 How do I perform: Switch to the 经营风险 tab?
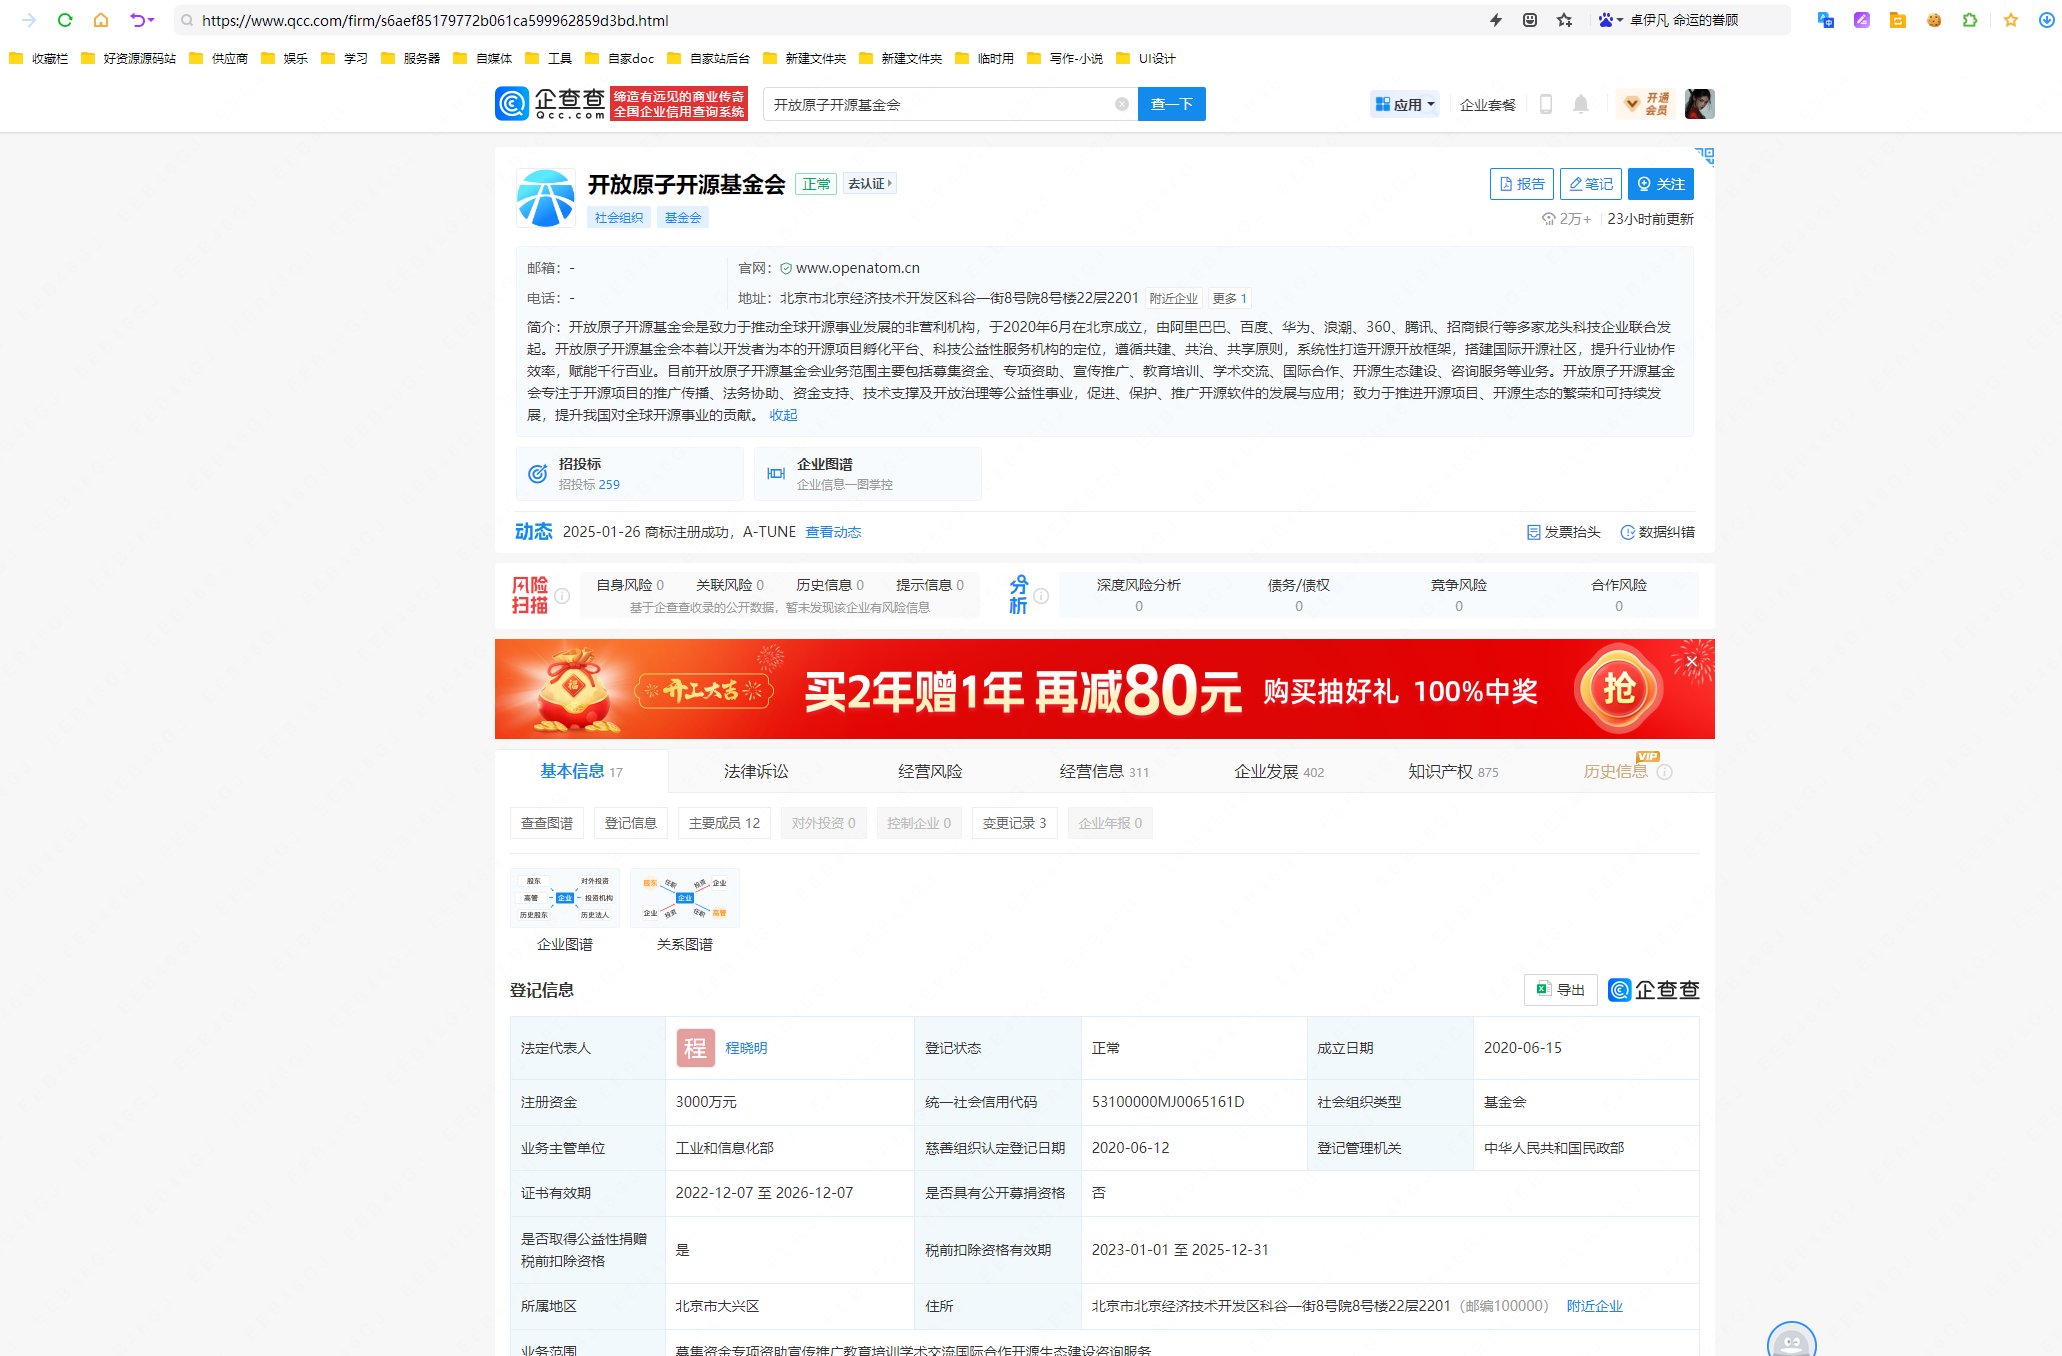(x=930, y=772)
